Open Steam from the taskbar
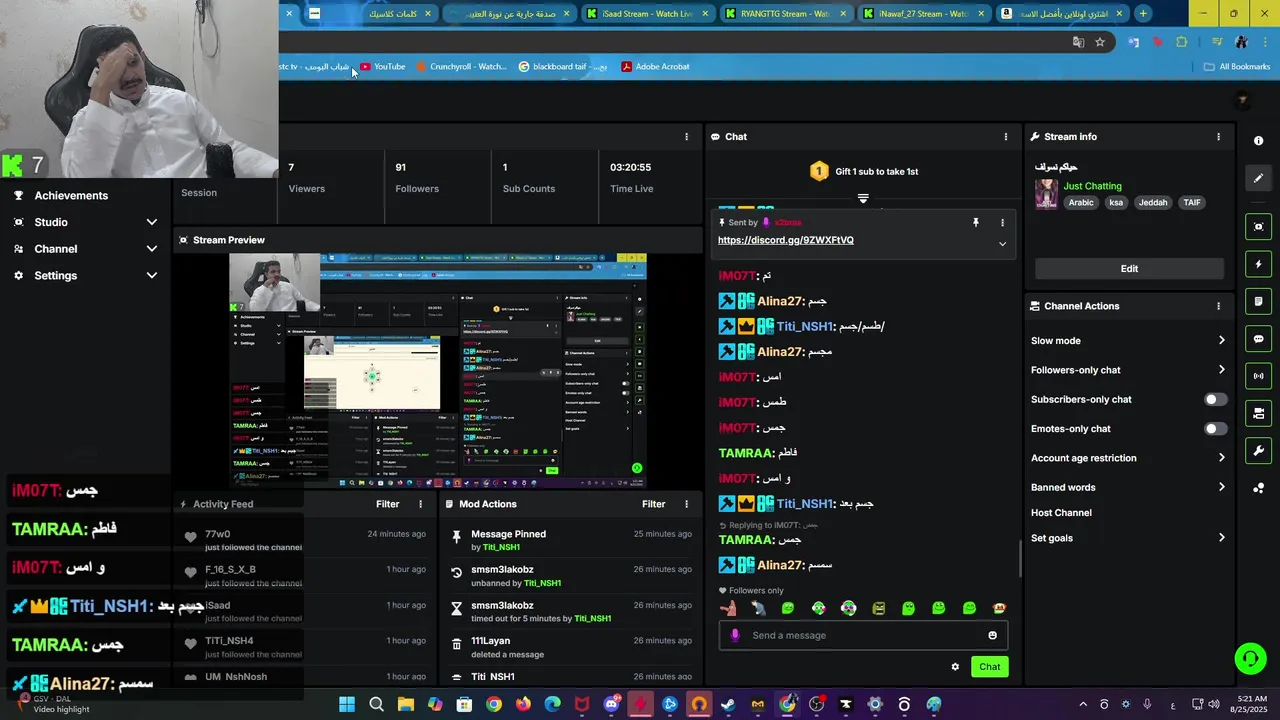This screenshot has width=1280, height=720. pos(728,704)
